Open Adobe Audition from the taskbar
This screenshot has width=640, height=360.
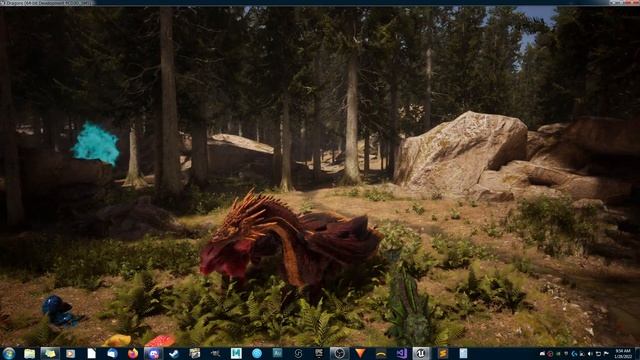(277, 353)
